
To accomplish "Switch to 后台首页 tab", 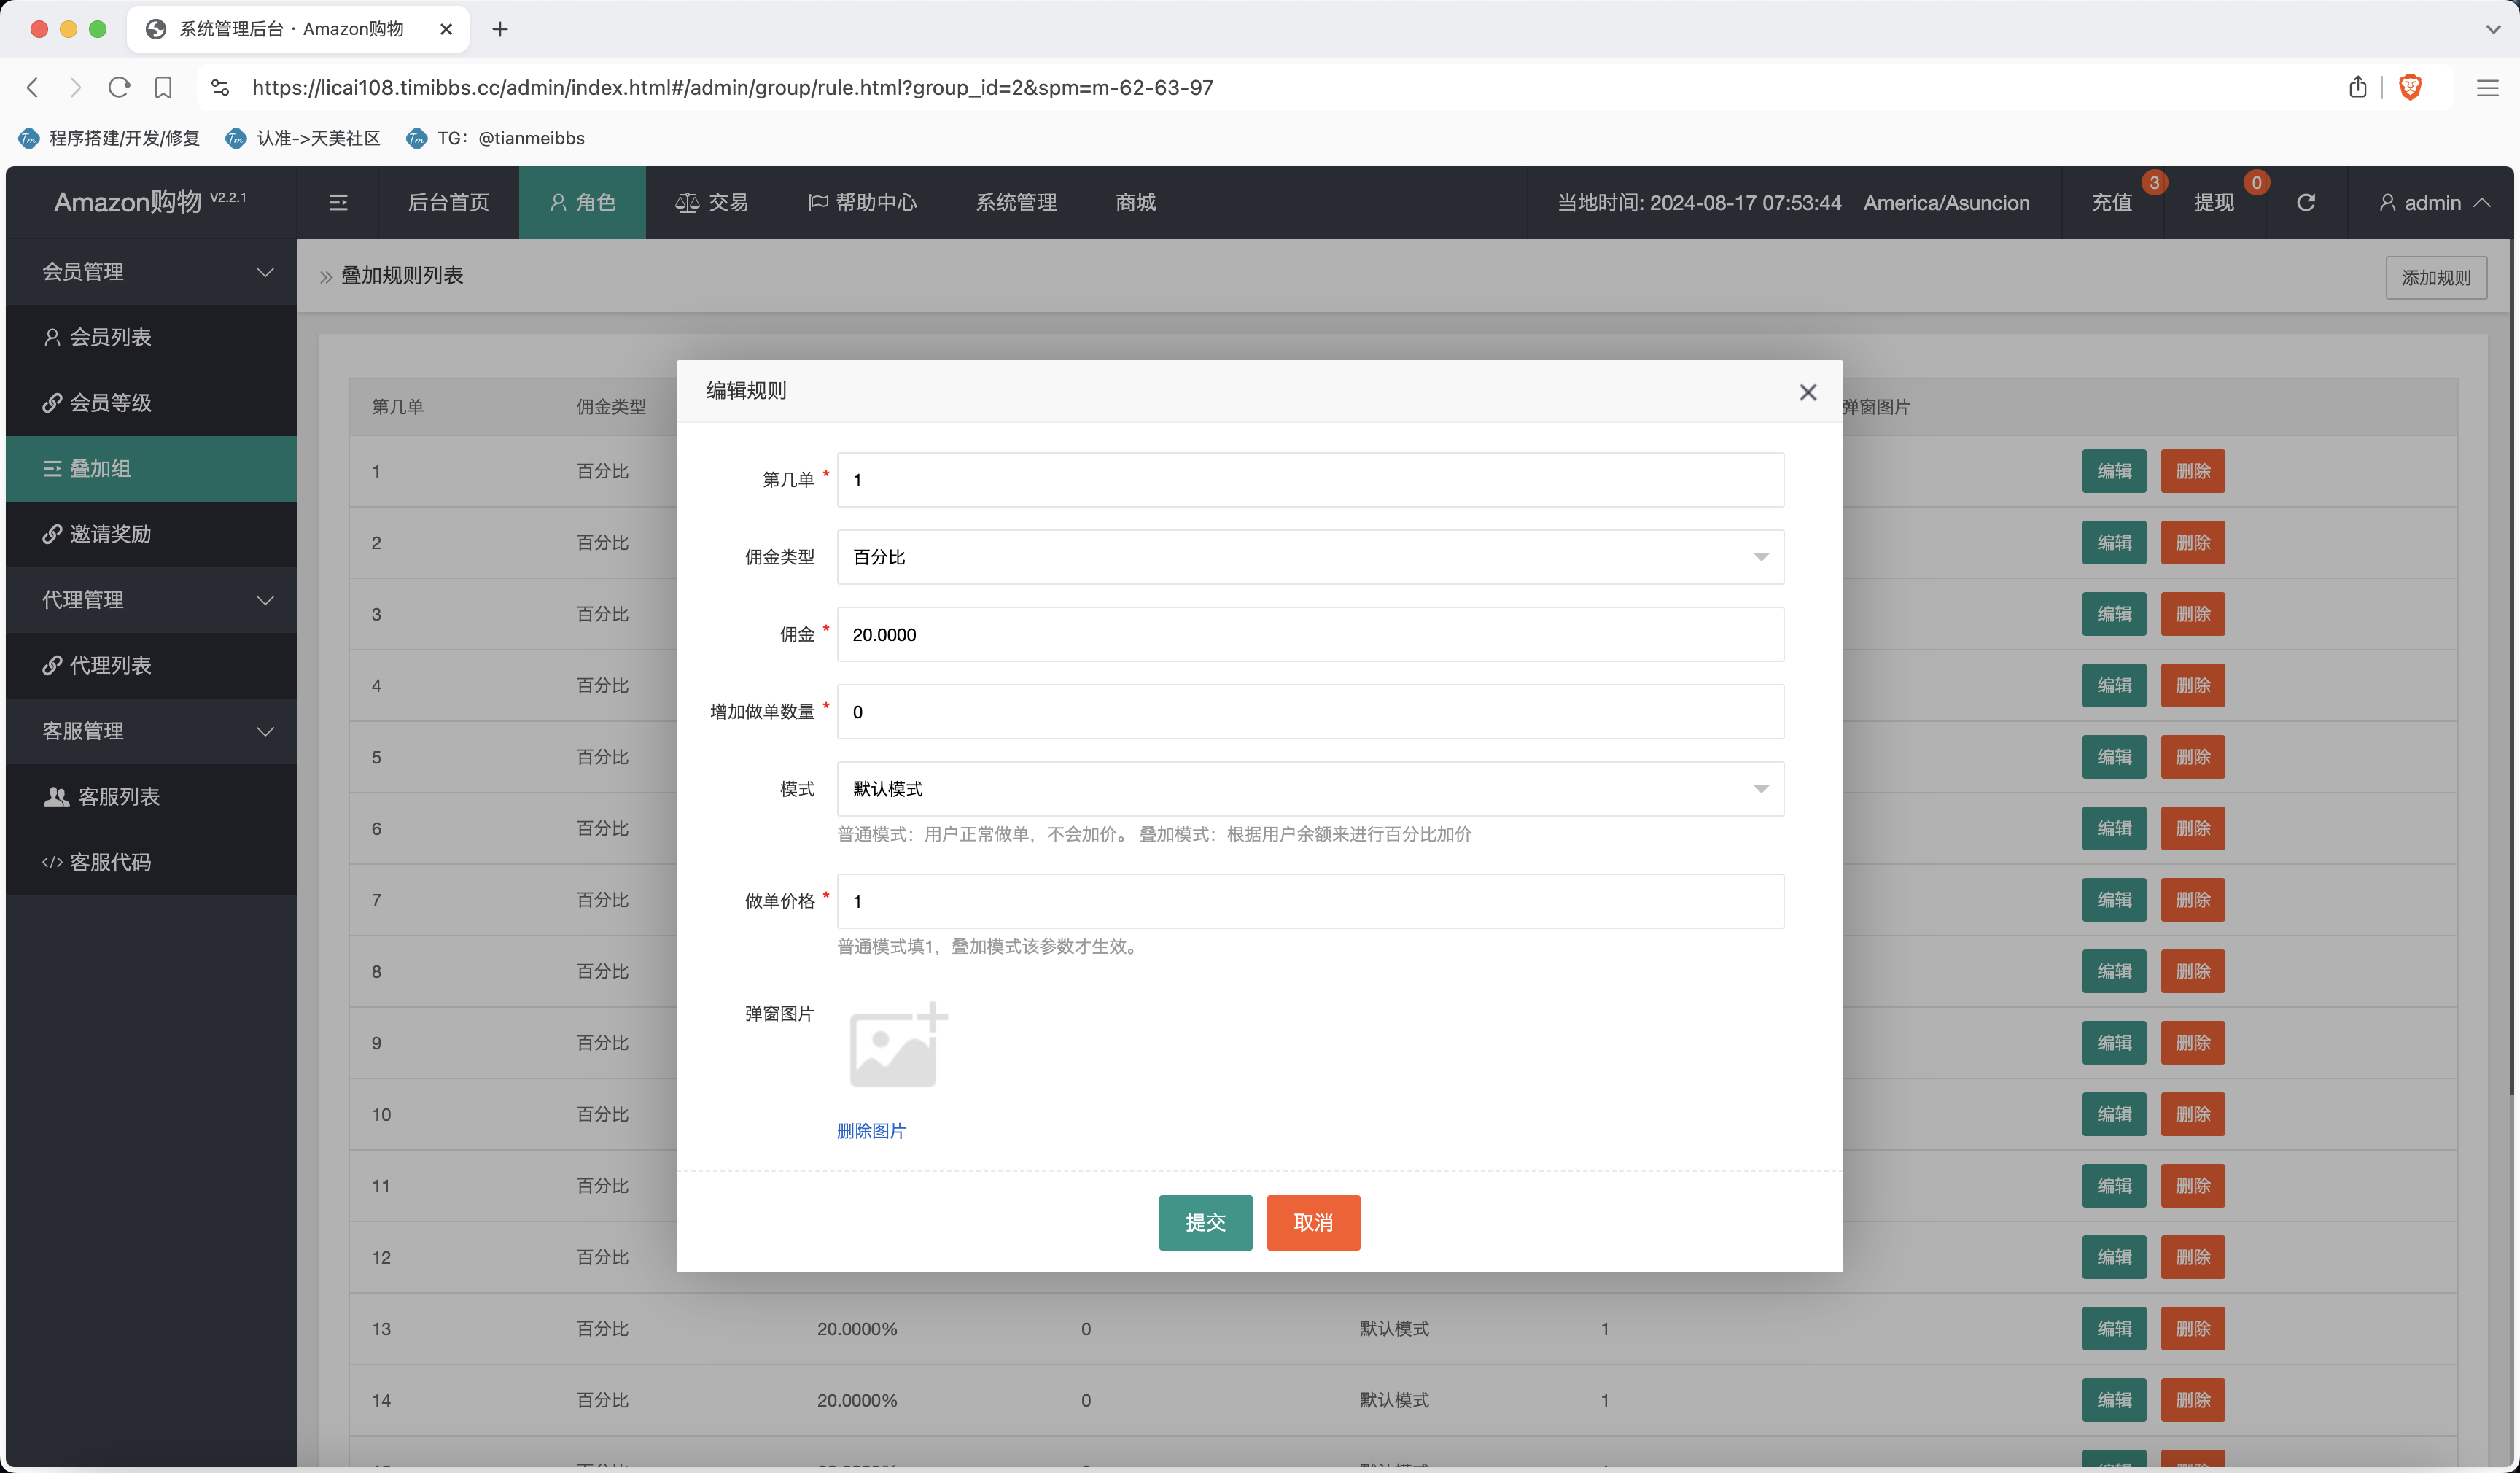I will 448,203.
